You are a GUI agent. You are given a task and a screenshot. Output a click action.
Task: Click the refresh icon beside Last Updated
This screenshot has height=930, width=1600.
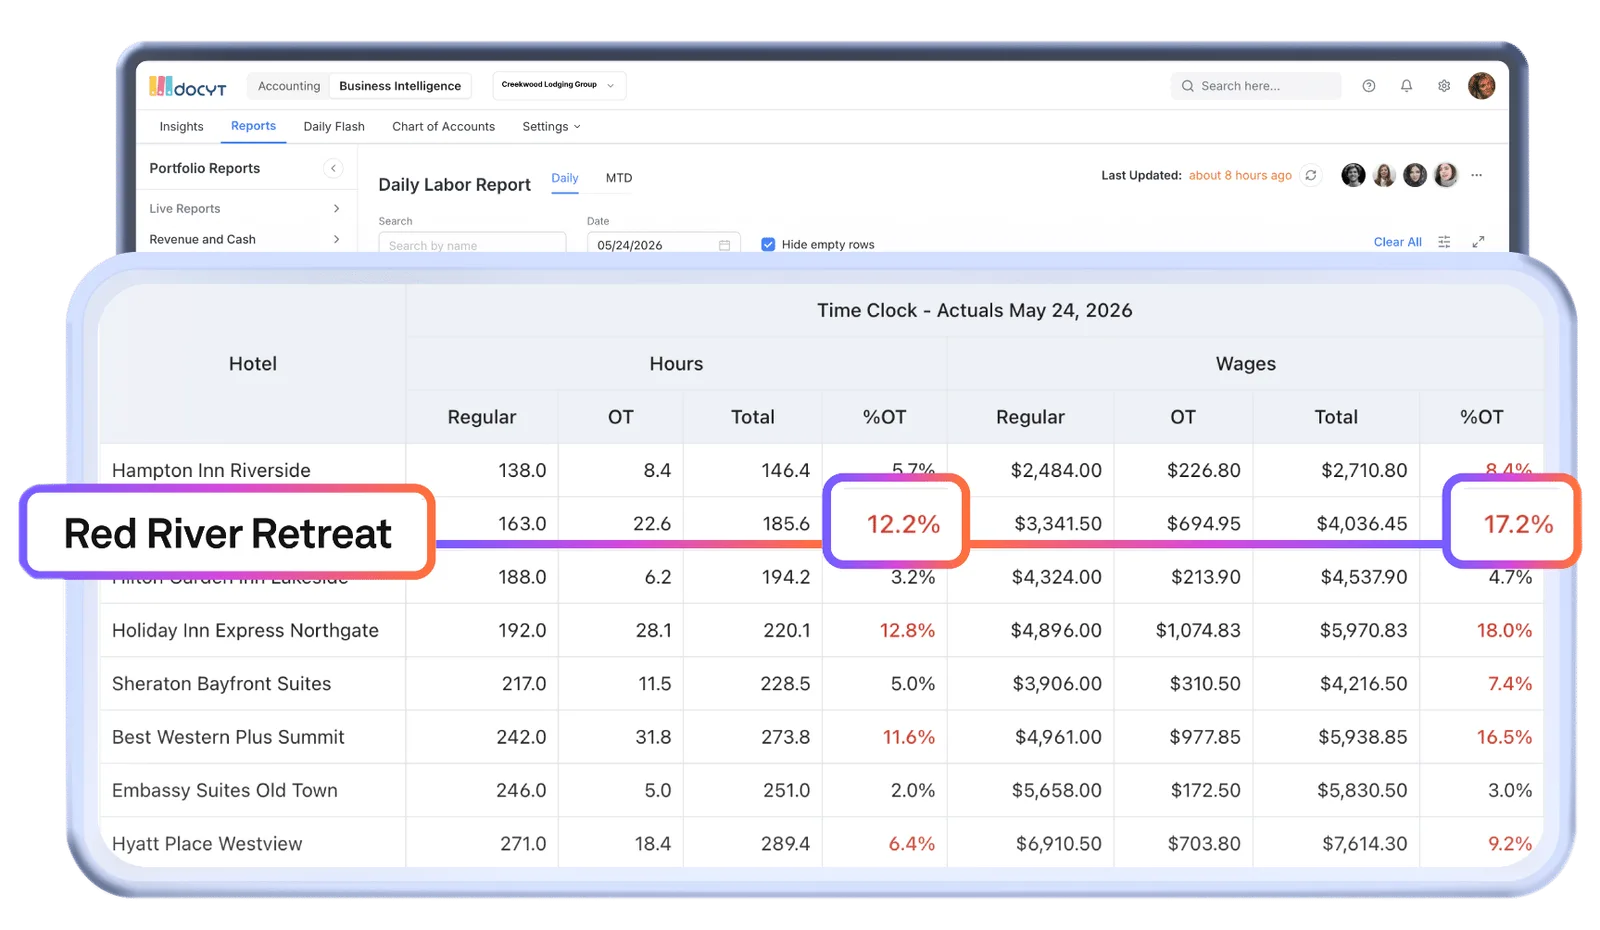pos(1311,175)
